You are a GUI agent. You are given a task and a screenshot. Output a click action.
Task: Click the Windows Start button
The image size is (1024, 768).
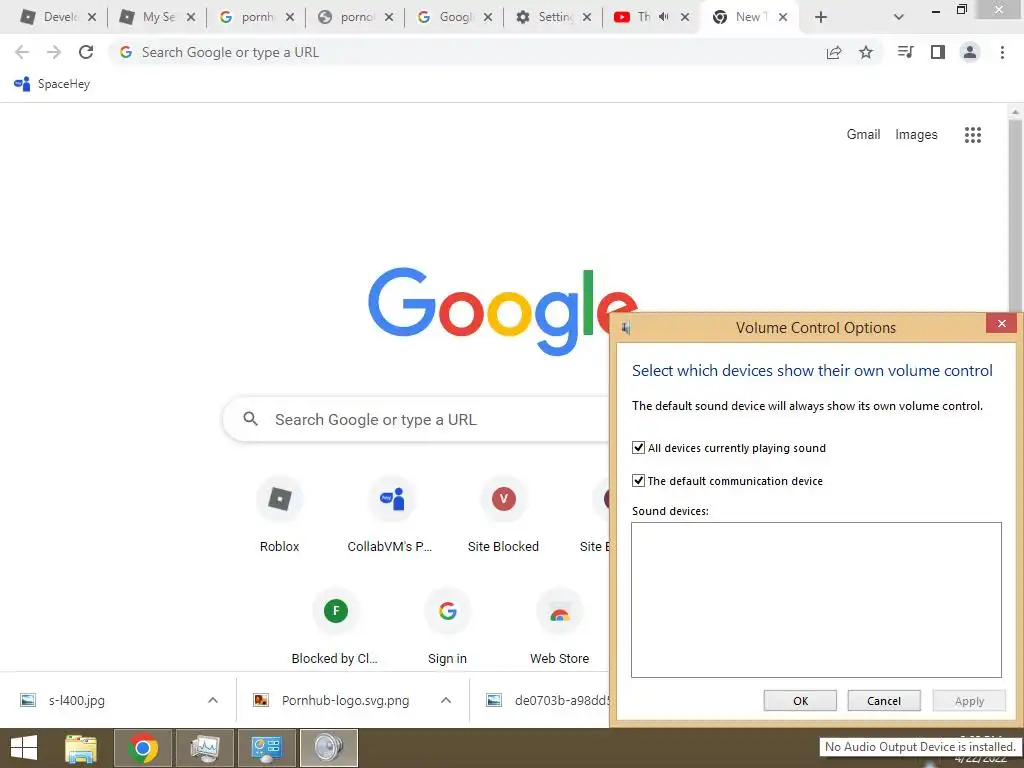click(24, 748)
